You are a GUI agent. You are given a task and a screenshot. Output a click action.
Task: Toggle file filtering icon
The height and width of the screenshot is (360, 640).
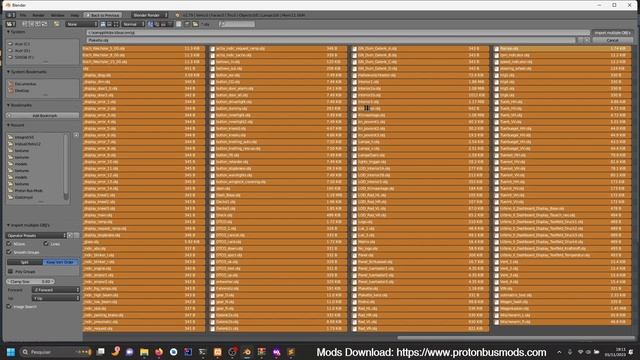pyautogui.click(x=187, y=24)
